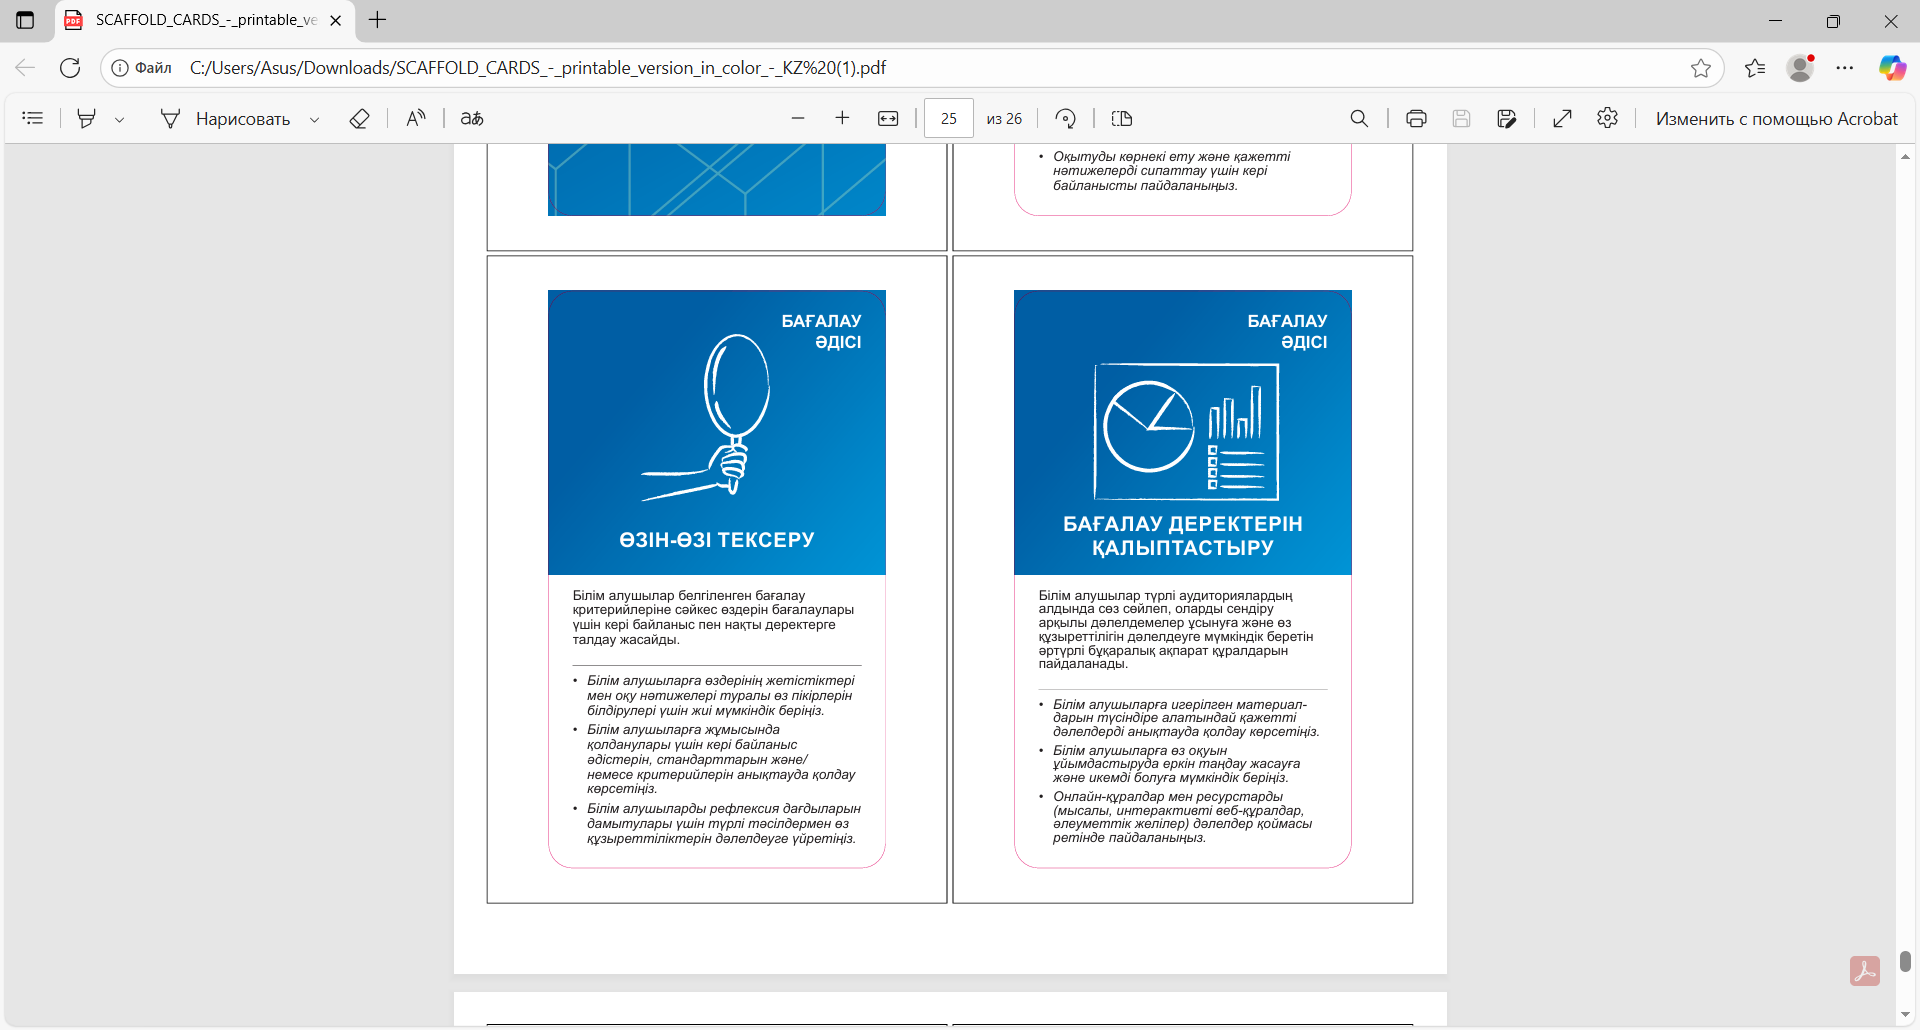Enter full screen mode
Image resolution: width=1920 pixels, height=1030 pixels.
(1563, 119)
